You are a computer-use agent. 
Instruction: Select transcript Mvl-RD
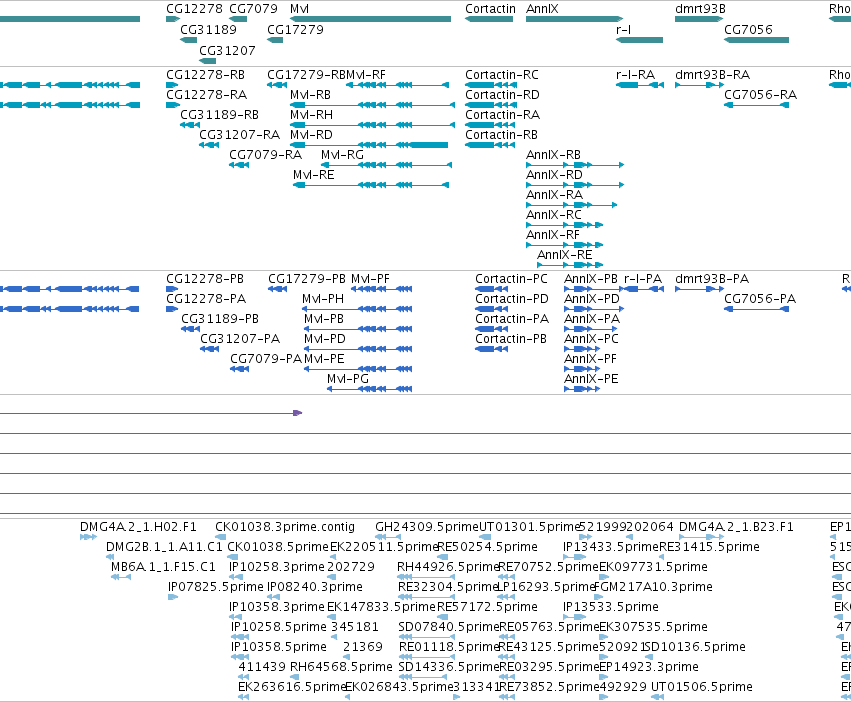click(x=369, y=145)
